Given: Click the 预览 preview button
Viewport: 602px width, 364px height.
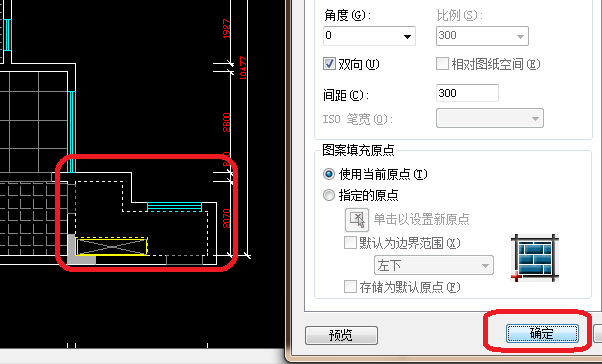Looking at the screenshot, I should [341, 335].
